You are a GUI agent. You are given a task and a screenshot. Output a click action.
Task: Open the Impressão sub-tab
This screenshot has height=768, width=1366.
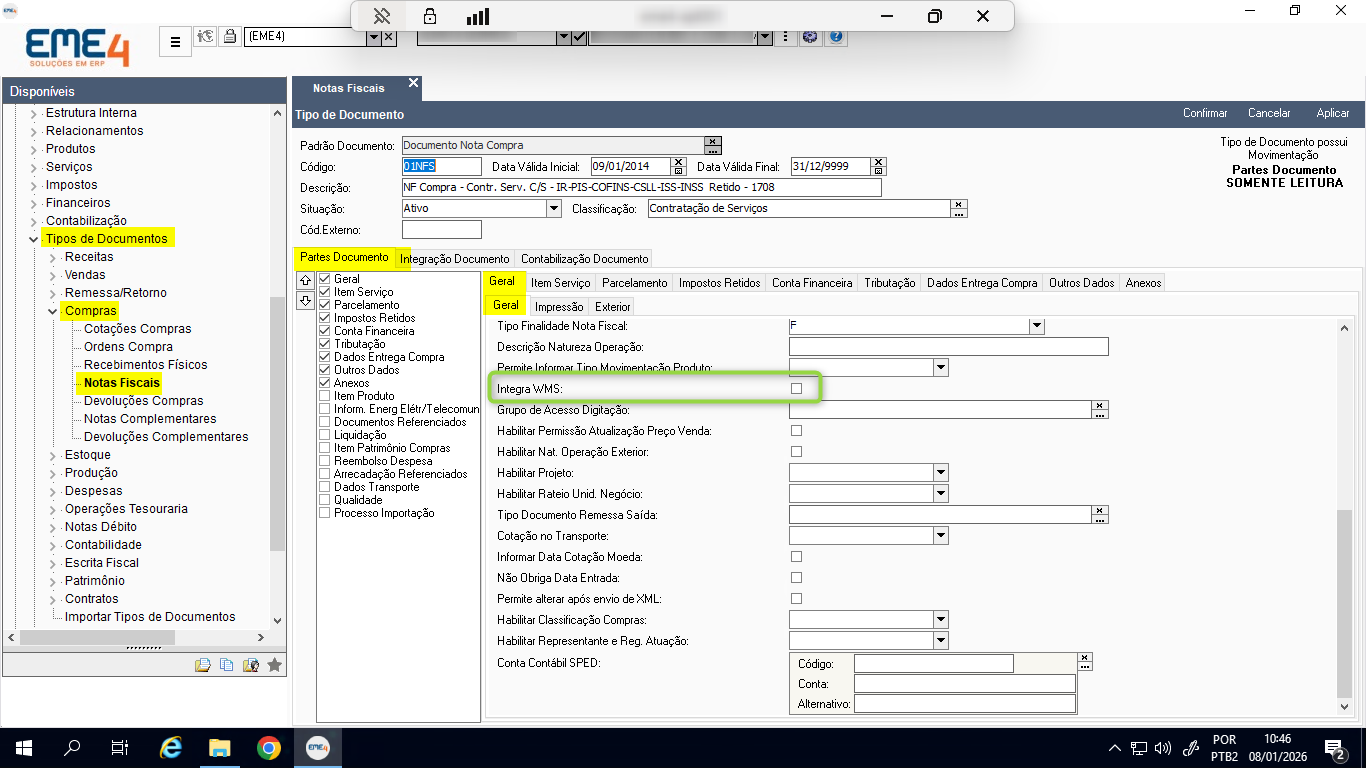click(x=559, y=306)
